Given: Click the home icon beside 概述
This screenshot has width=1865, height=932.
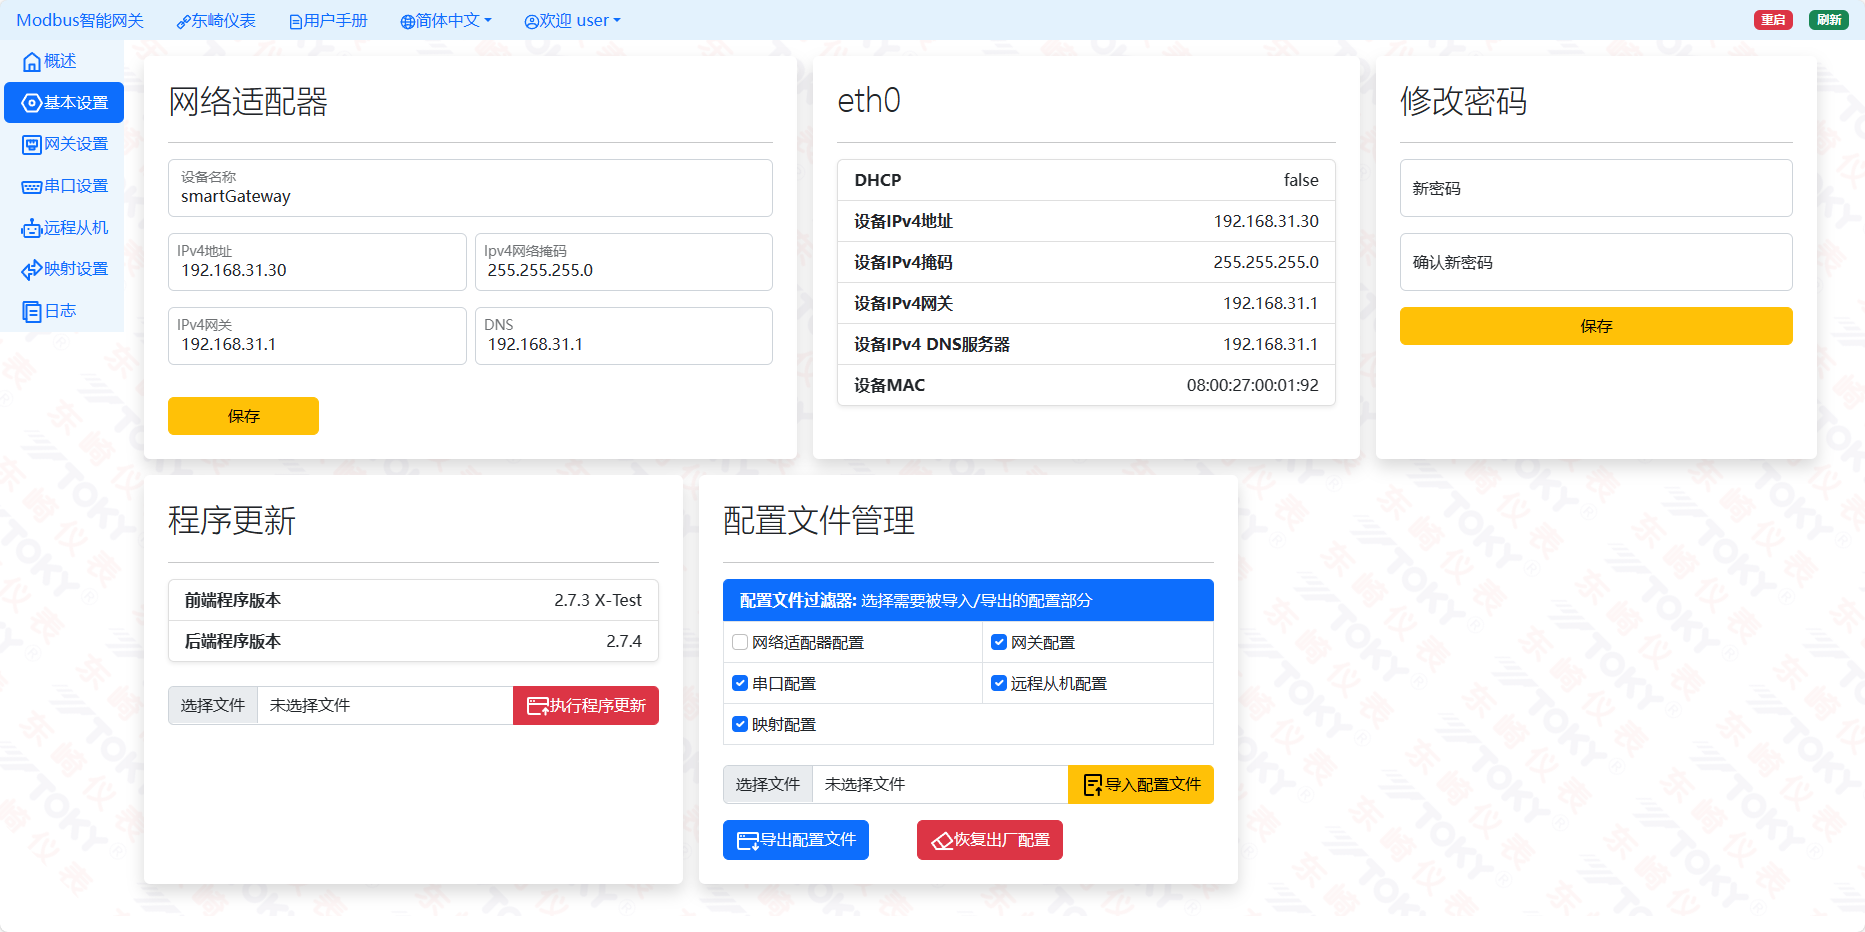Looking at the screenshot, I should click(x=32, y=62).
